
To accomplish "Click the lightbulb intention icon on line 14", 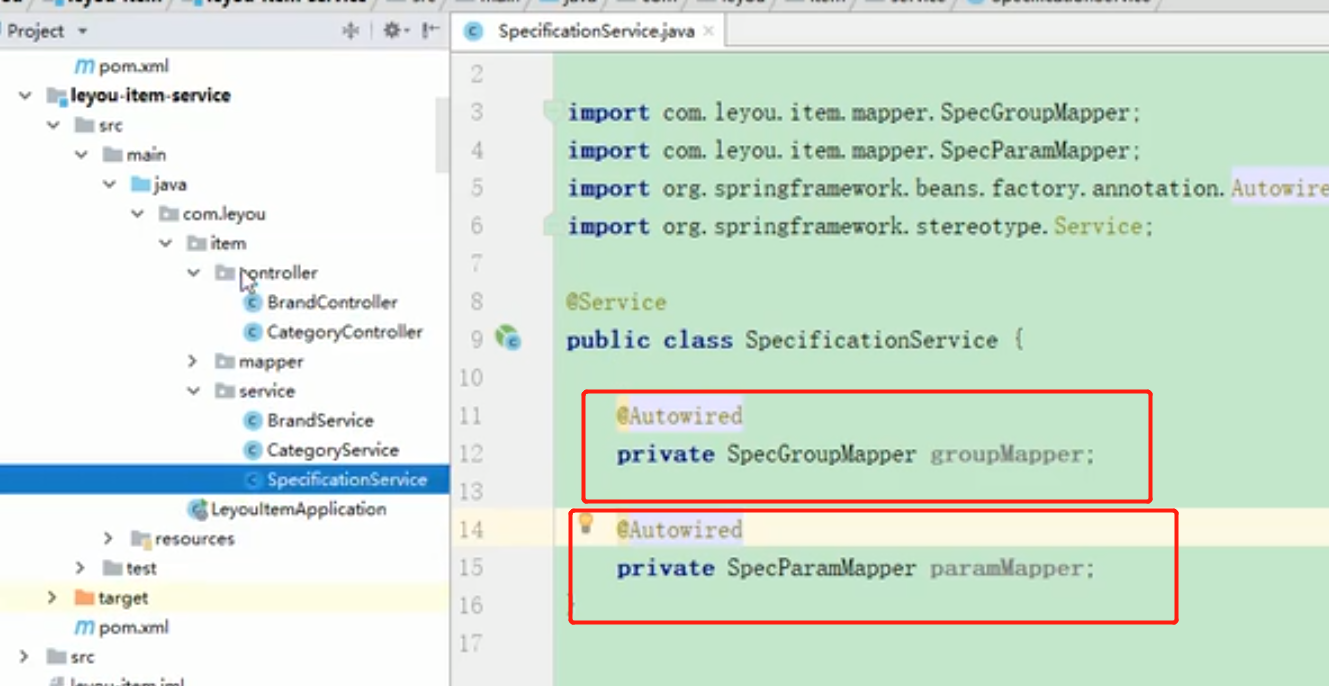I will (x=586, y=523).
